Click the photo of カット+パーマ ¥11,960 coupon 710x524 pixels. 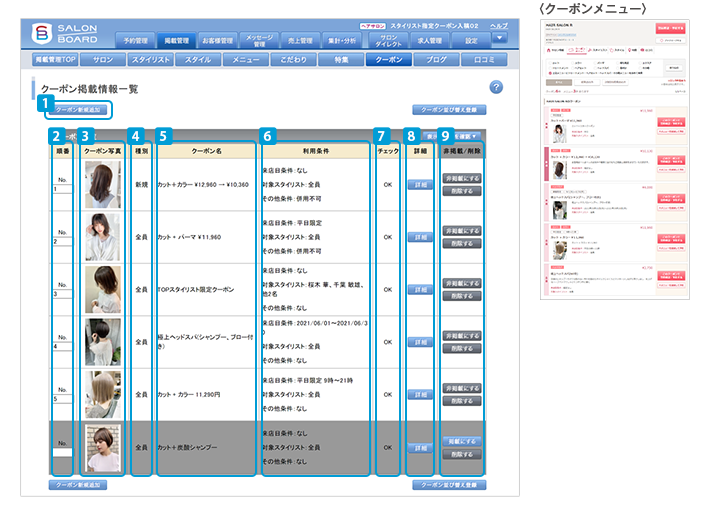point(103,237)
